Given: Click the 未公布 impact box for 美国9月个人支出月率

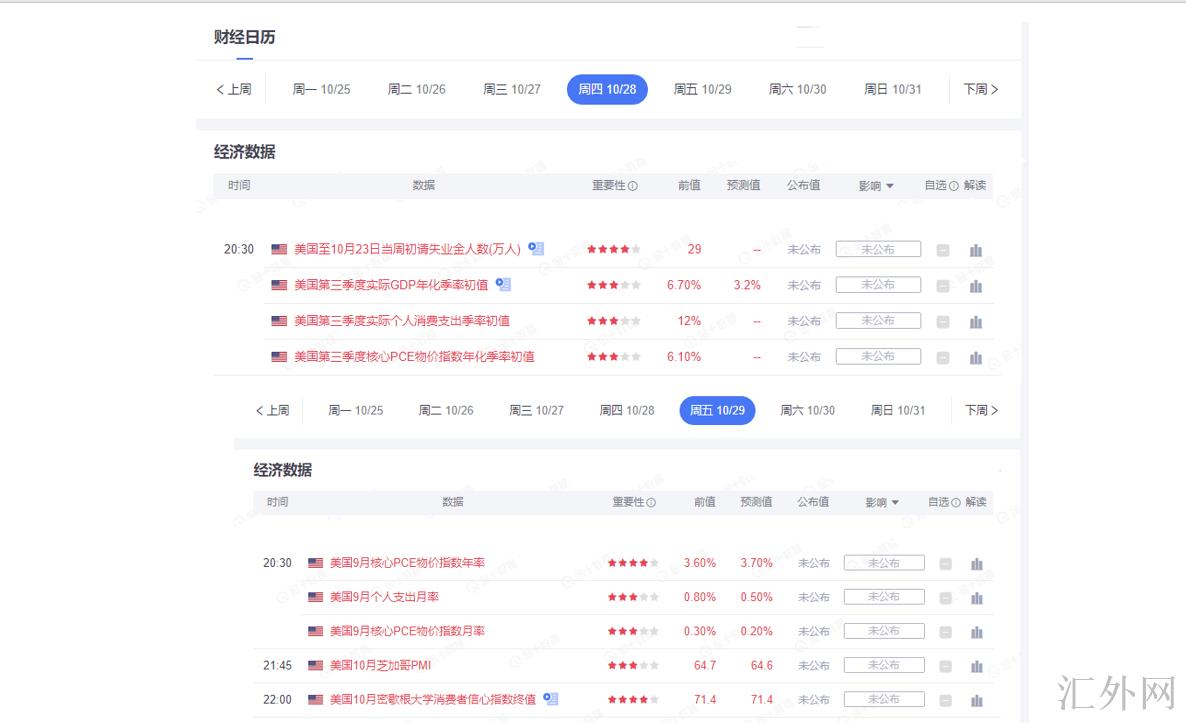Looking at the screenshot, I should click(x=884, y=597).
